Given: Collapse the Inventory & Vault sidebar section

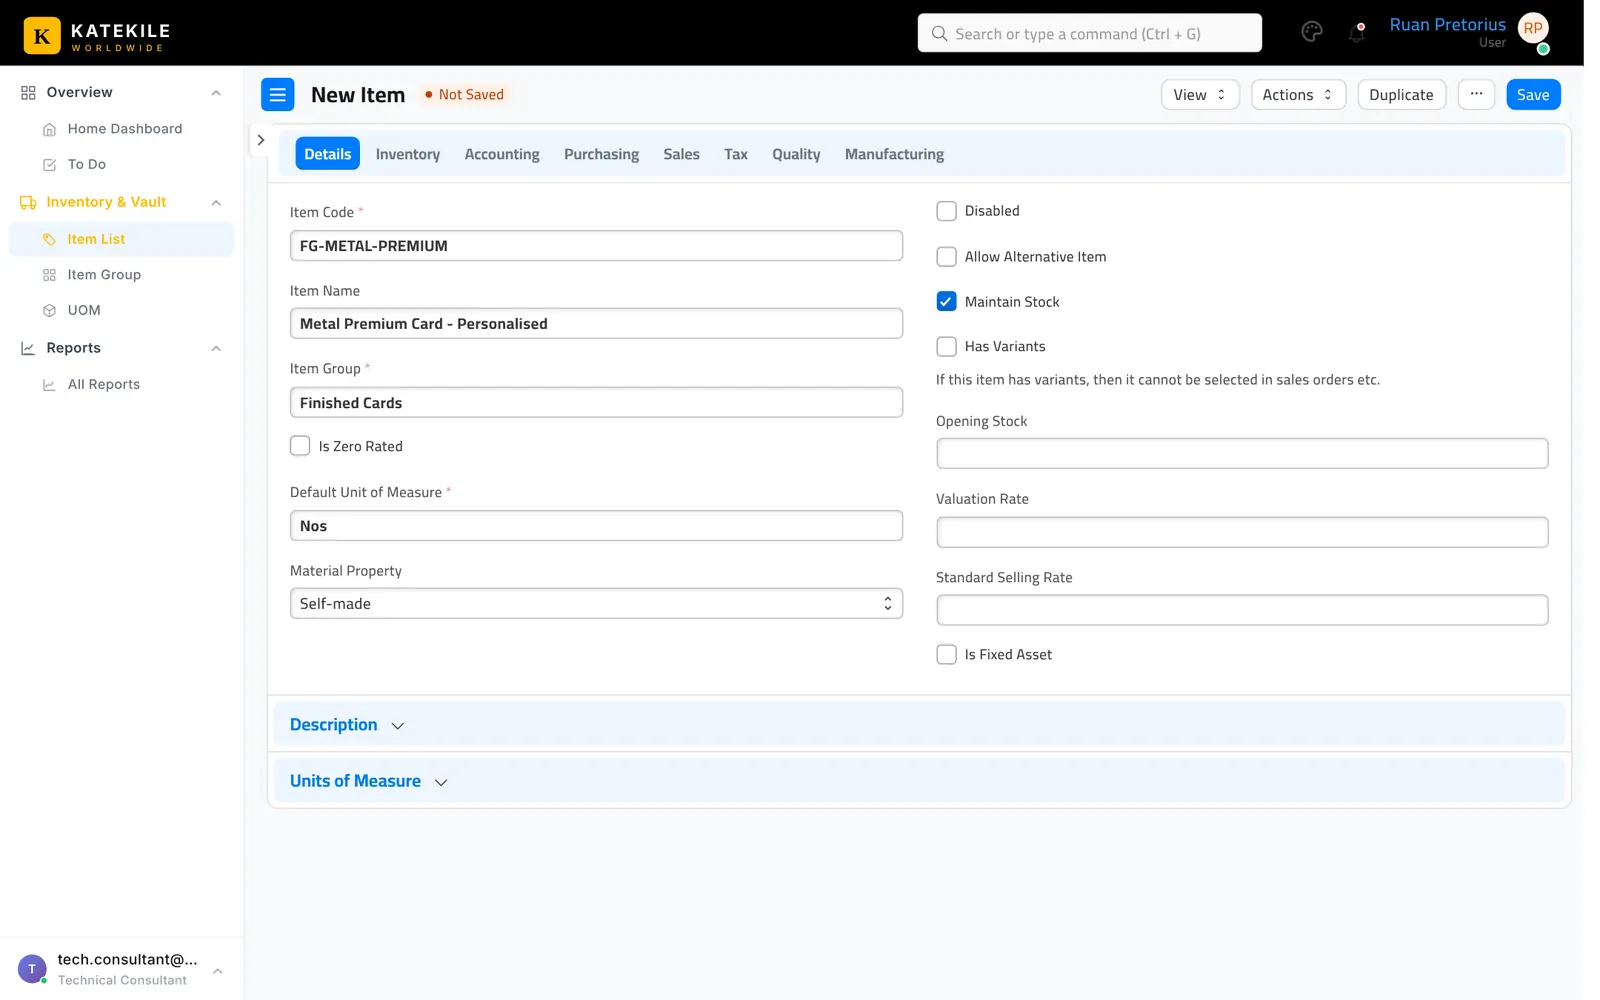Looking at the screenshot, I should [x=216, y=203].
